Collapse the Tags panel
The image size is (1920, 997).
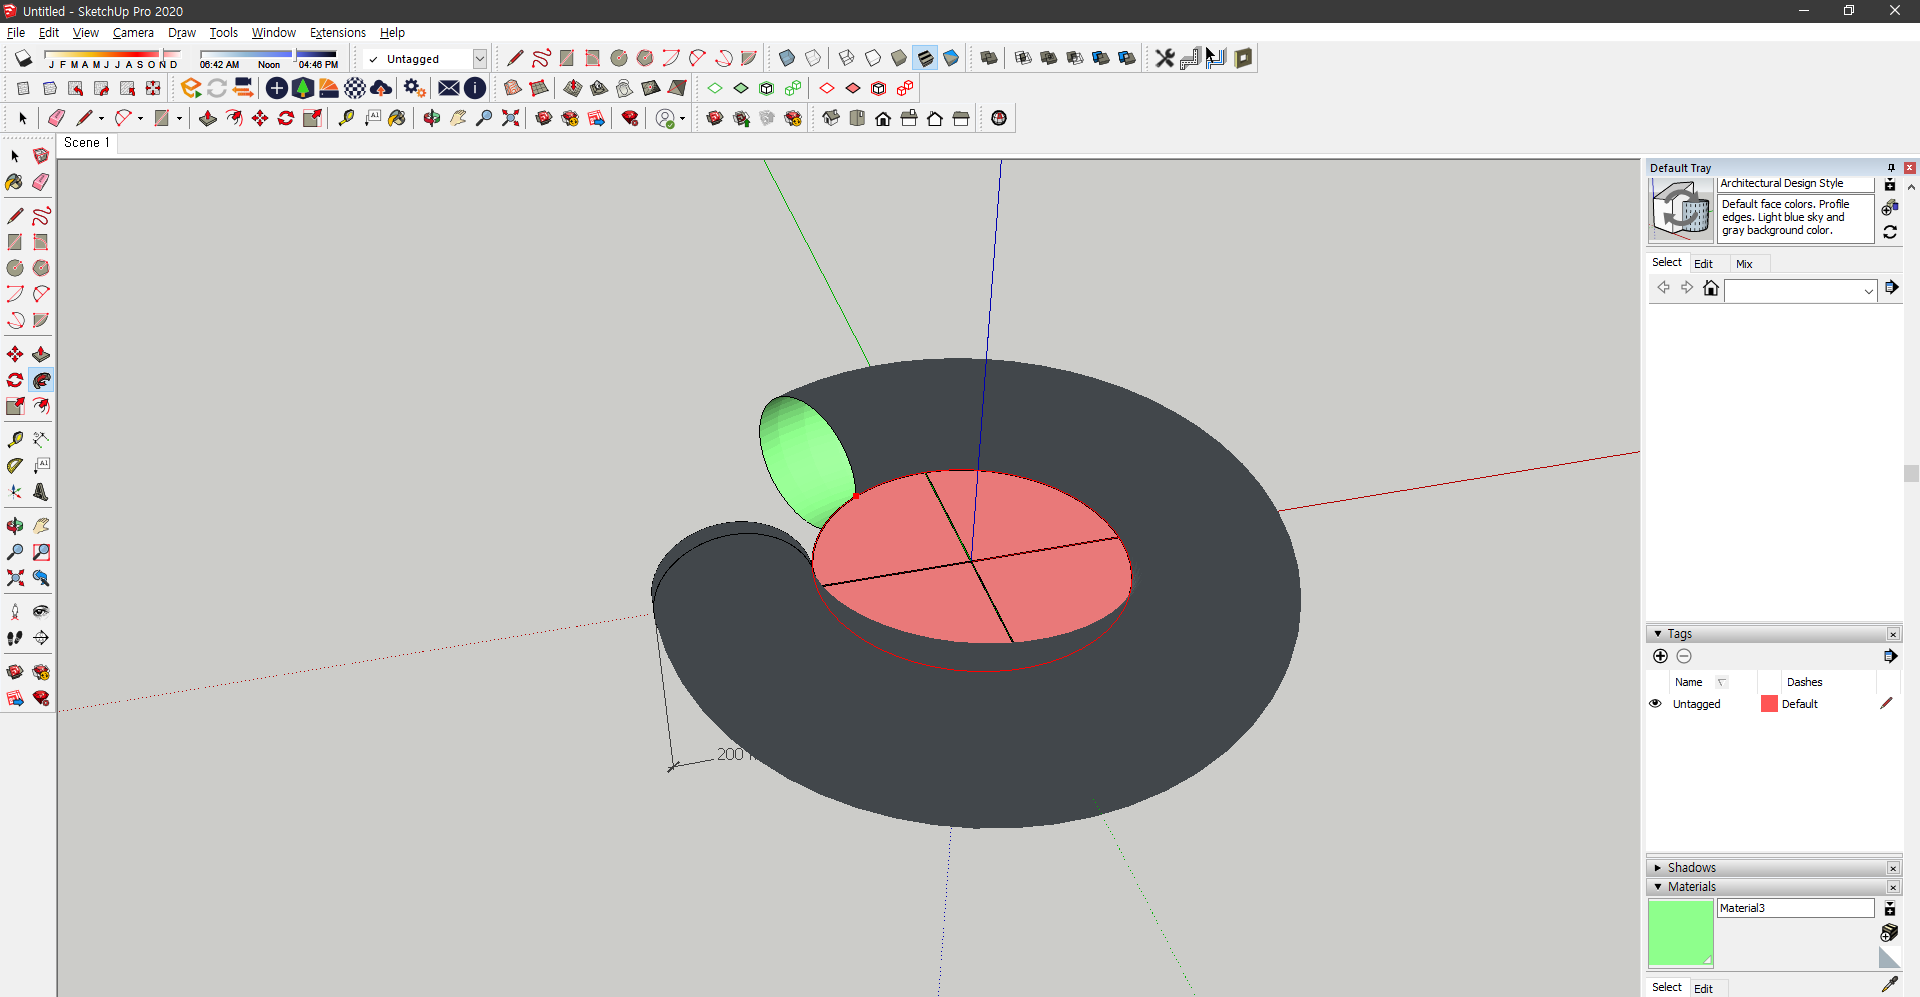[1658, 634]
